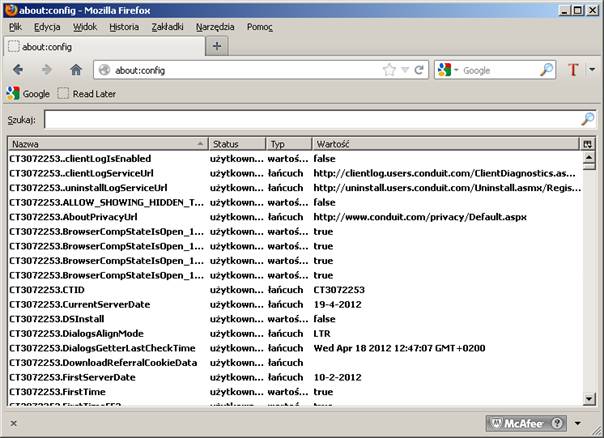Sort by the Wartość column header

click(x=445, y=144)
